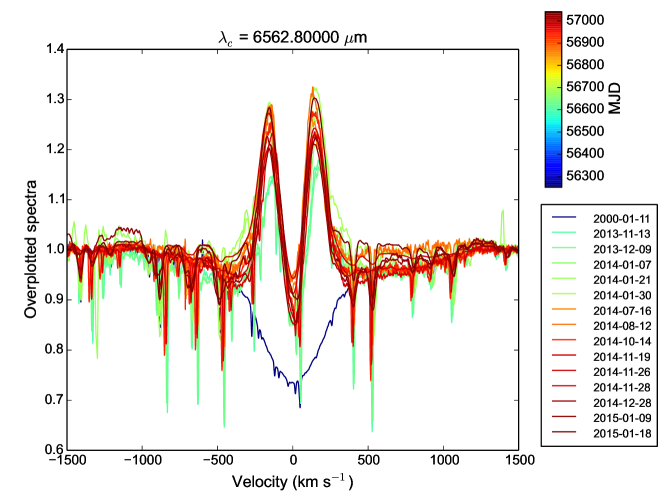This screenshot has width=664, height=501.
Task: Click x-axis tick label 1500
Action: 519,460
